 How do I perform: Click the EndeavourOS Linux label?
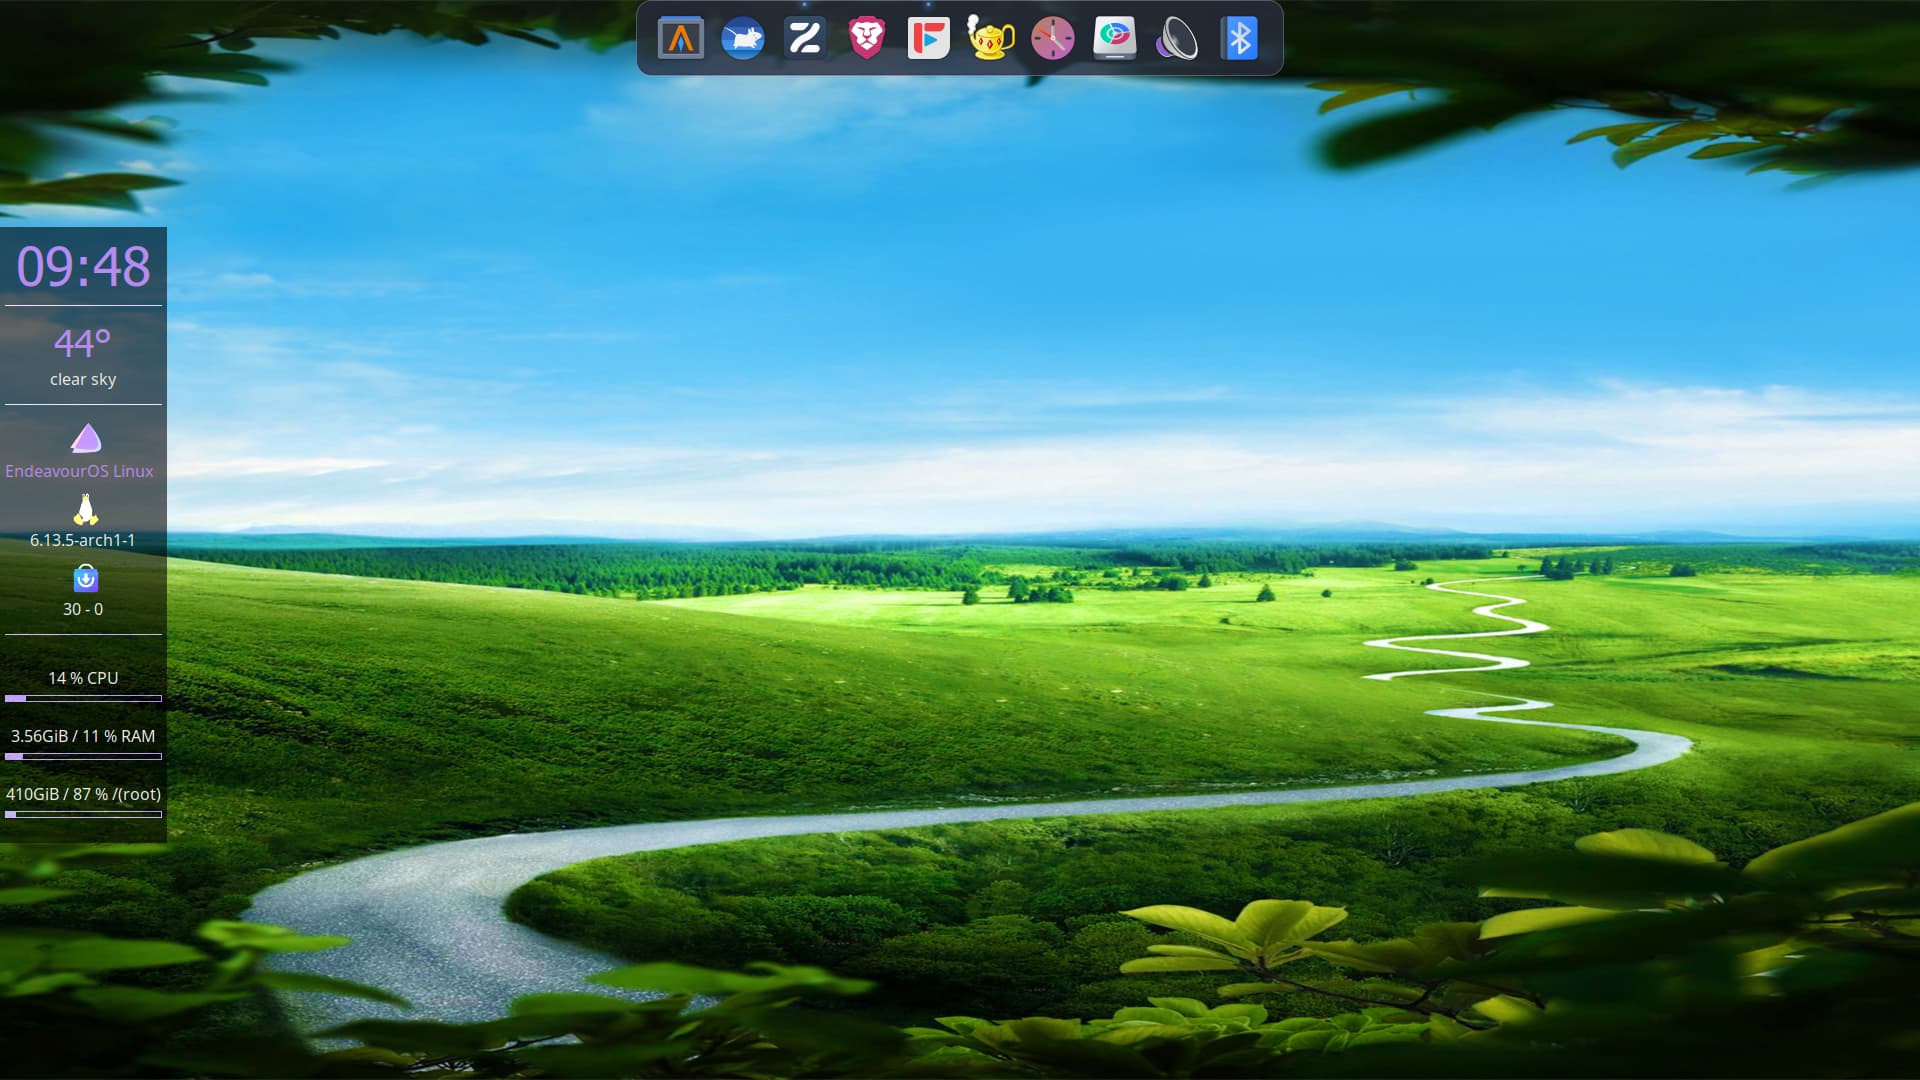click(x=79, y=471)
